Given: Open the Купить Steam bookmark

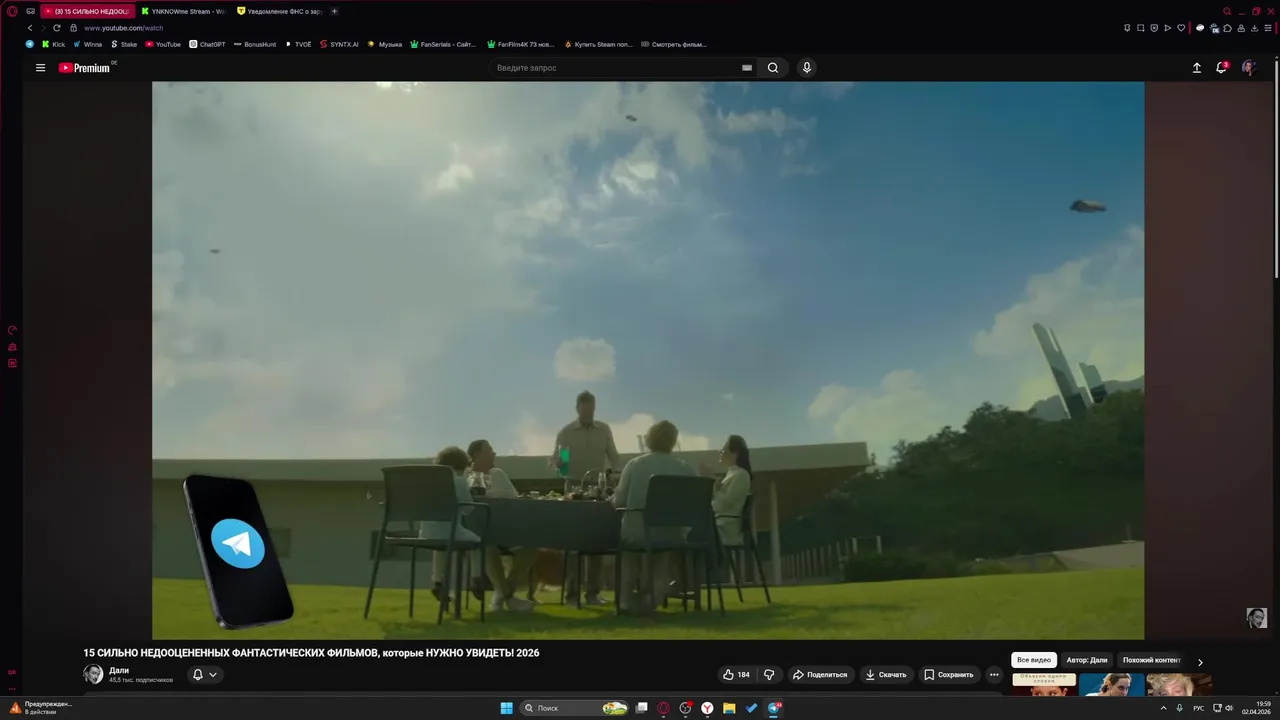Looking at the screenshot, I should [598, 44].
